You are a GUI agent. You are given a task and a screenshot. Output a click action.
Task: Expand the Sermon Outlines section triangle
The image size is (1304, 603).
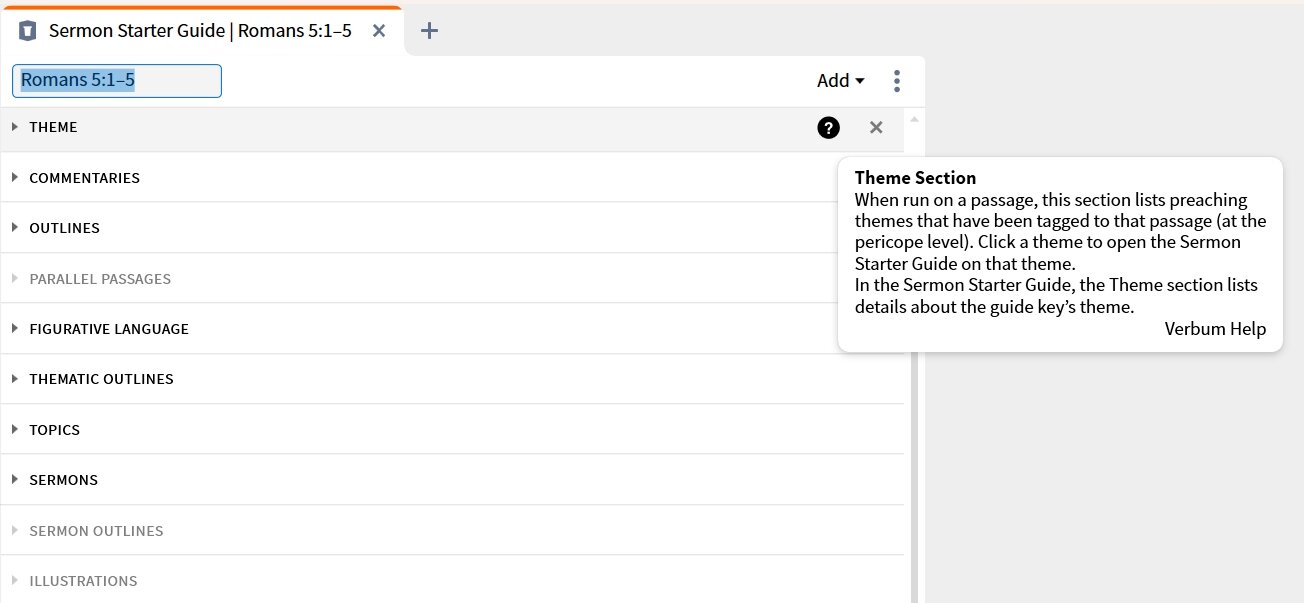(15, 530)
